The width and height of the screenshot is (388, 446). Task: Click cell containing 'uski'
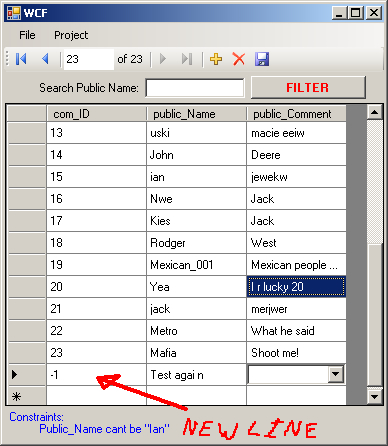click(x=196, y=133)
